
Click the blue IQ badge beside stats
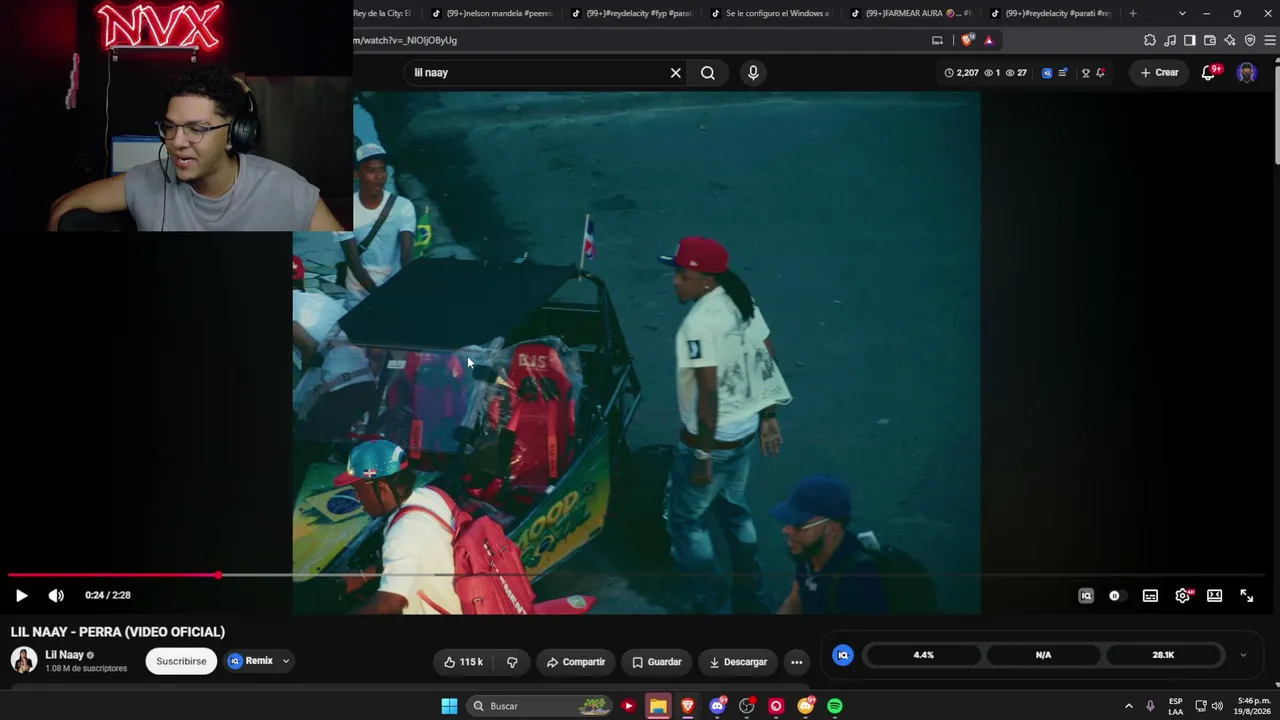tap(843, 655)
